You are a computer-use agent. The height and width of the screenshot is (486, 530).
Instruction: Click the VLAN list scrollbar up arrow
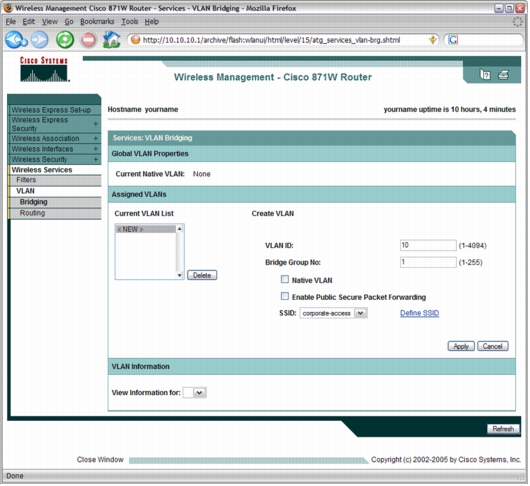pyautogui.click(x=180, y=229)
